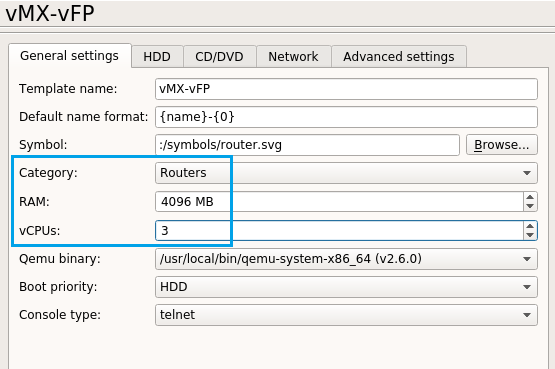Click the Symbol label

tap(43, 145)
